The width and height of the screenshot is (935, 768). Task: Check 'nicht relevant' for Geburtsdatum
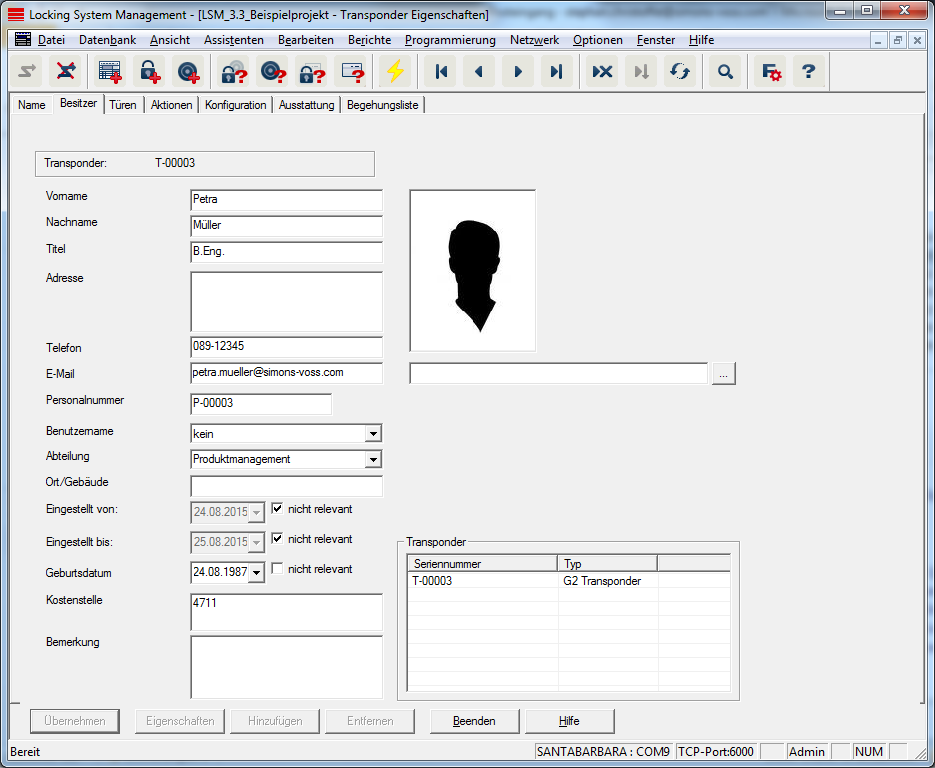277,569
